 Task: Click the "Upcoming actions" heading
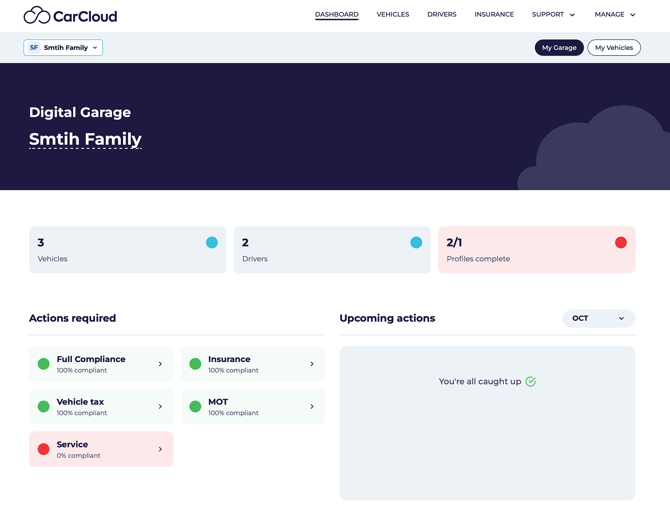coord(387,318)
